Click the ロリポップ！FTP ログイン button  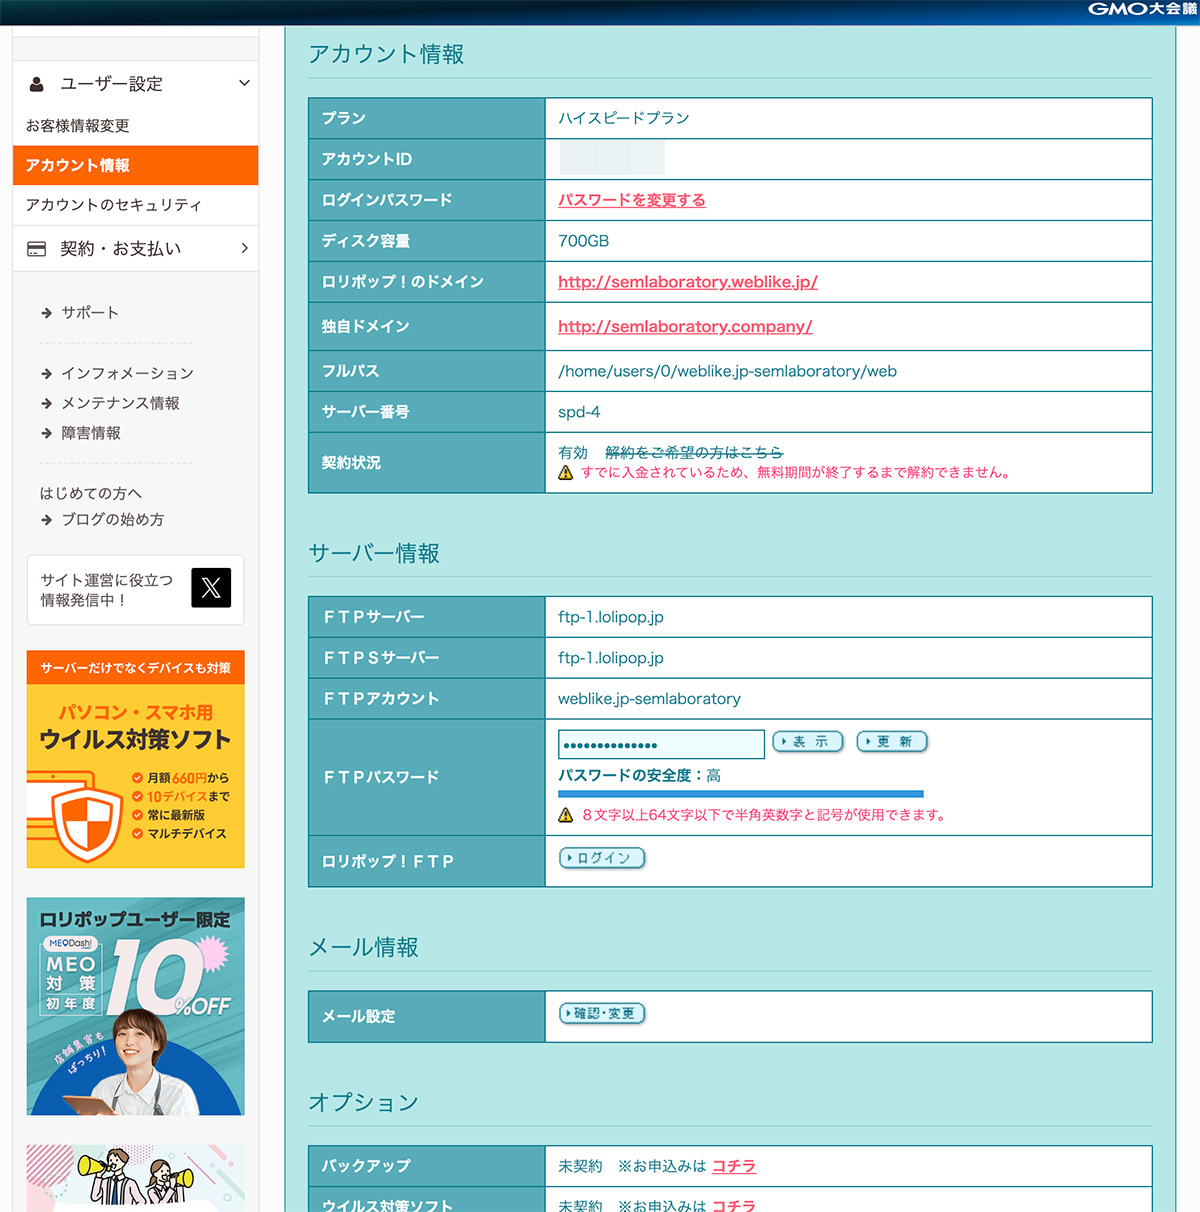pos(602,858)
